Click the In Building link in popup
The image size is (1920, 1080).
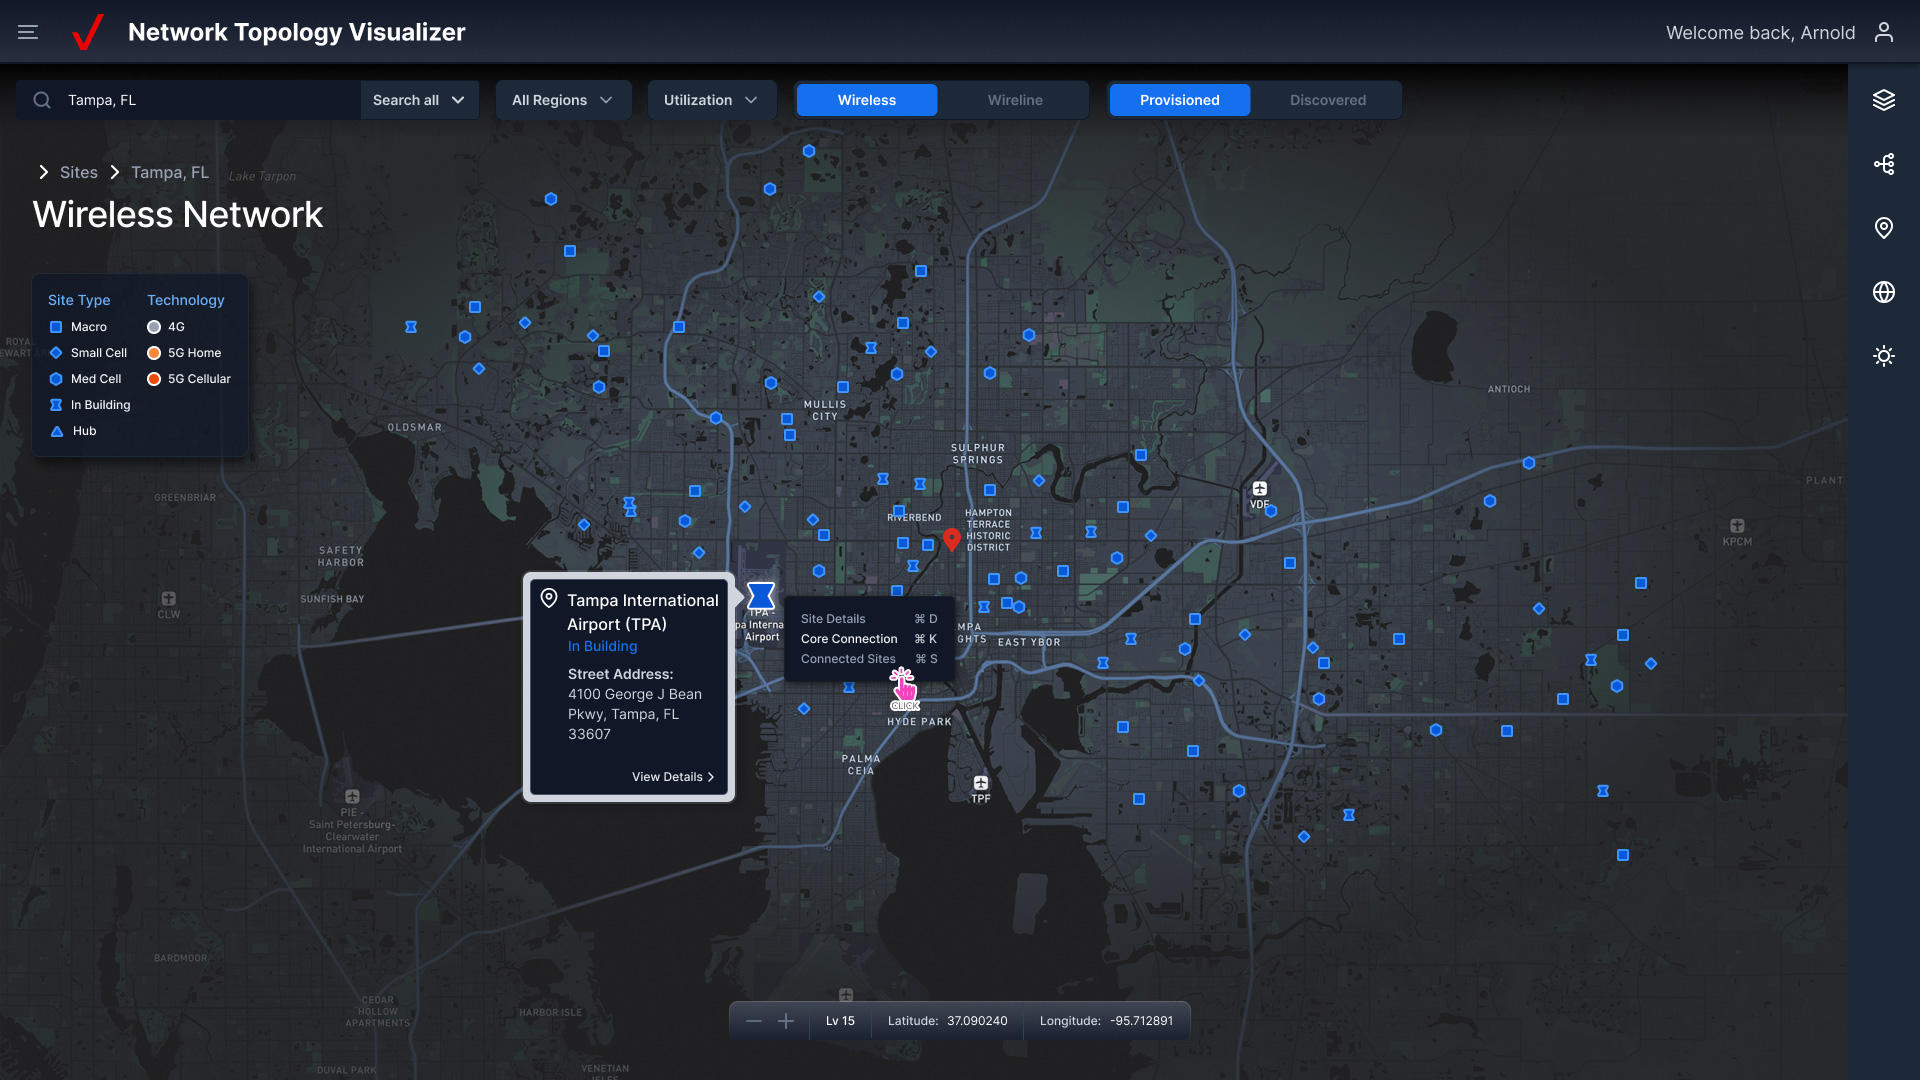point(602,646)
